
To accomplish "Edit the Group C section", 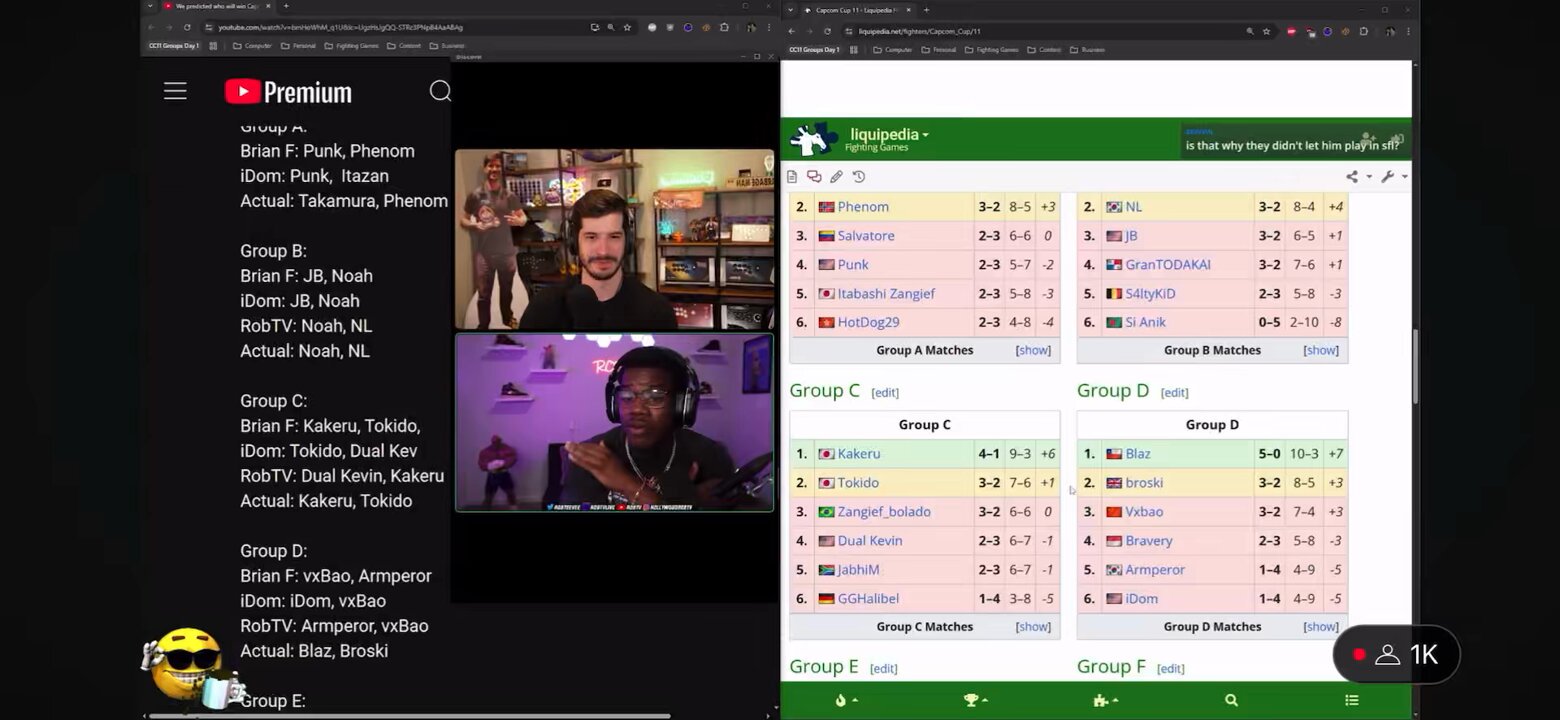I will click(x=885, y=393).
